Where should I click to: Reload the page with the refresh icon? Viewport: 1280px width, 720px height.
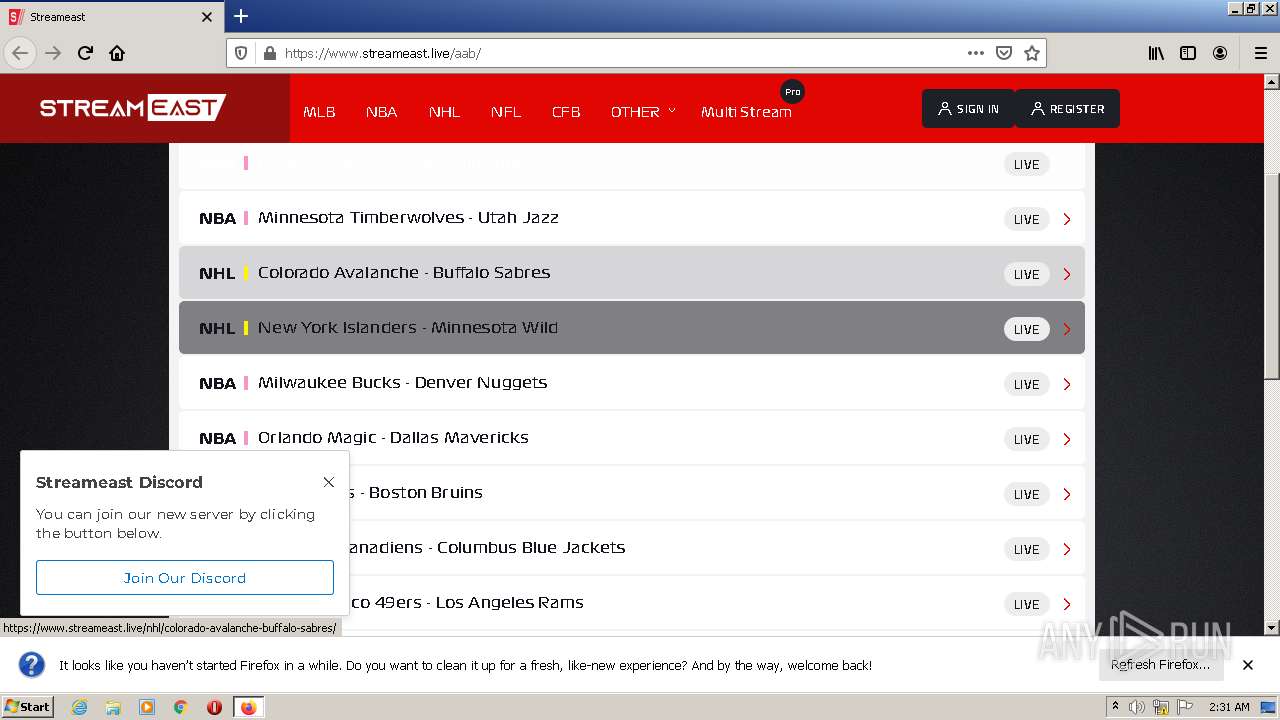(x=85, y=53)
